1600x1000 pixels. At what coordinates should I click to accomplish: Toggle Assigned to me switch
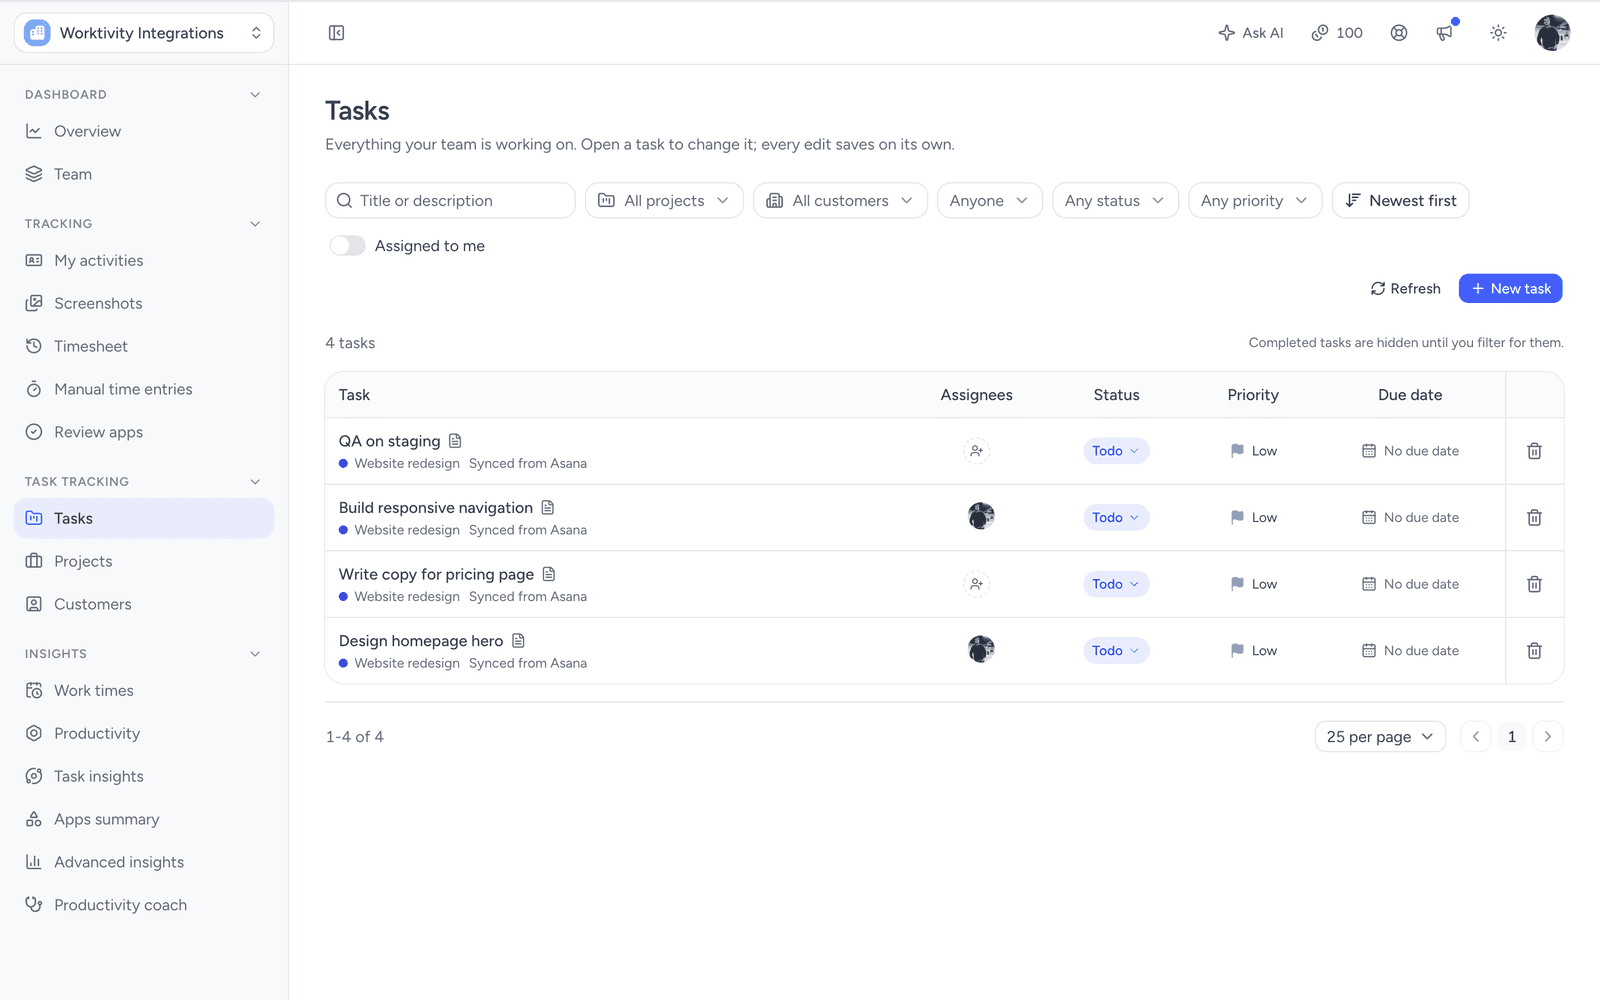click(x=348, y=246)
